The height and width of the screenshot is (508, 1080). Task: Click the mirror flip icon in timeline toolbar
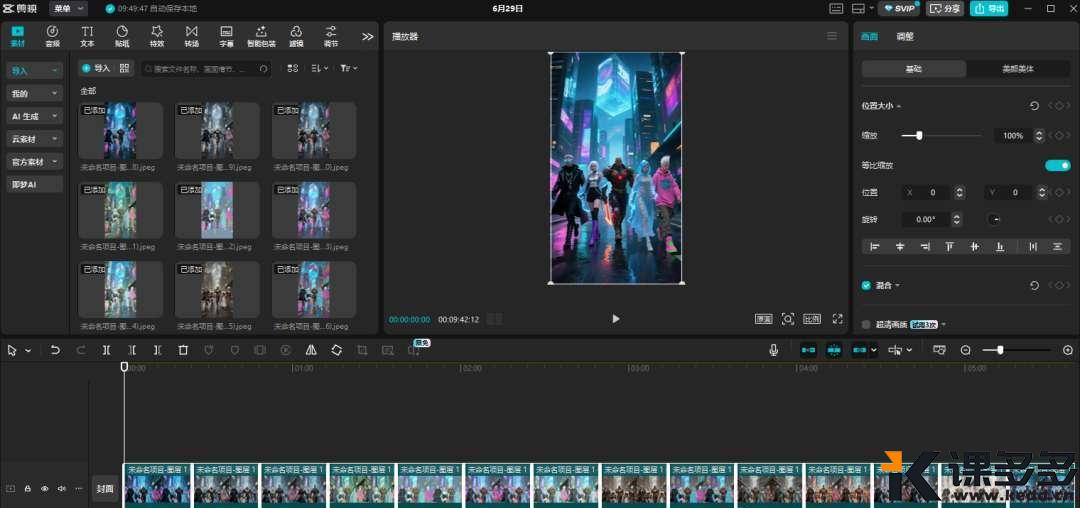pyautogui.click(x=311, y=350)
